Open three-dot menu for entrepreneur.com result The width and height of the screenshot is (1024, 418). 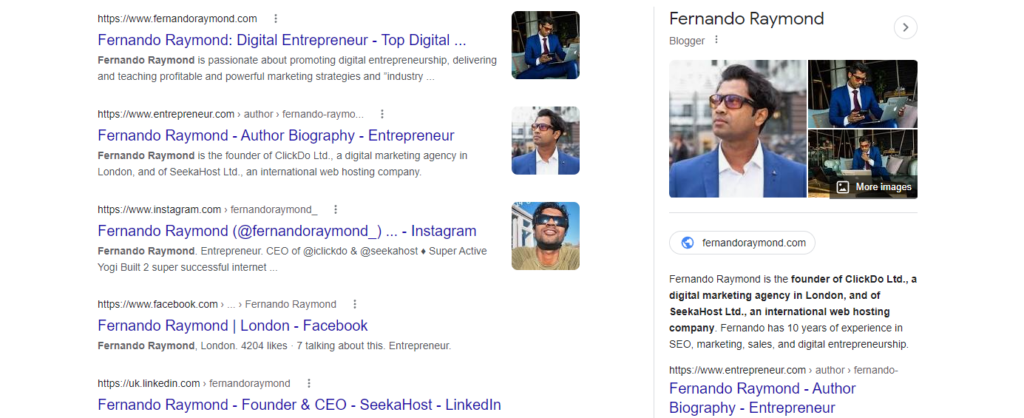tap(382, 114)
